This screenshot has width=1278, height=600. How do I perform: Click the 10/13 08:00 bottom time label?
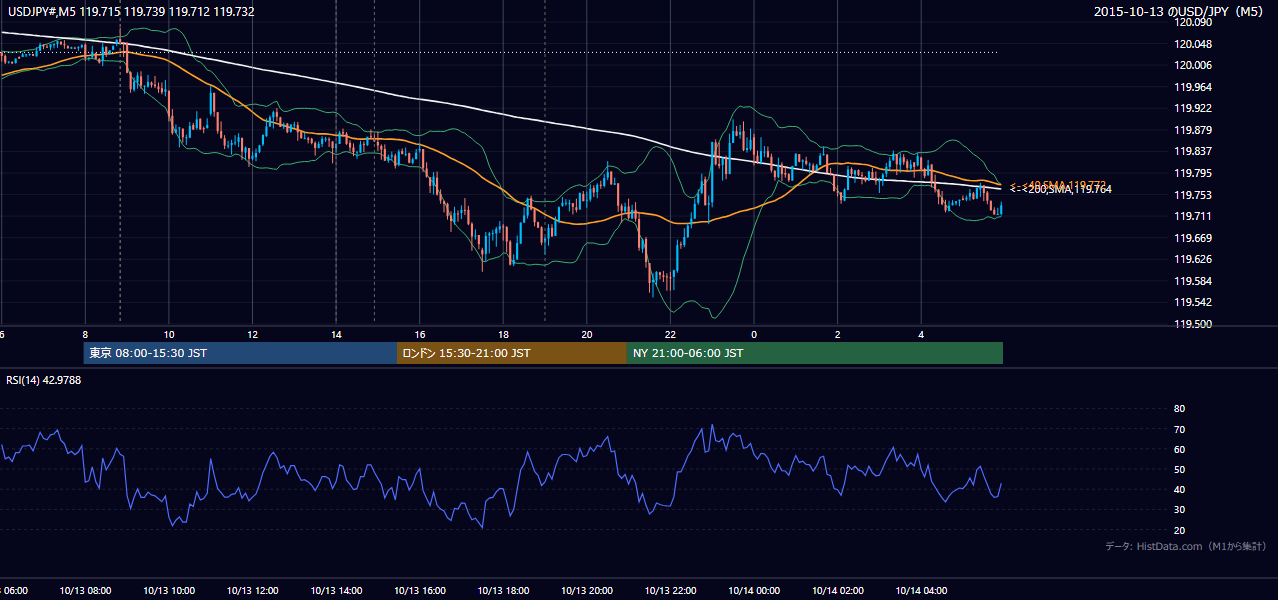click(85, 591)
